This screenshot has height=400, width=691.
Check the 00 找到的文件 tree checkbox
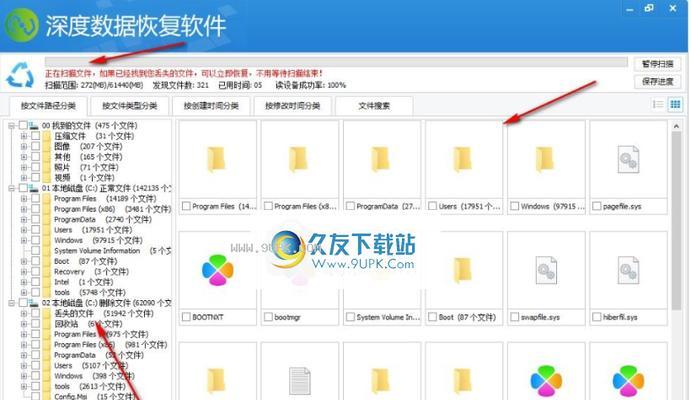[x=23, y=126]
